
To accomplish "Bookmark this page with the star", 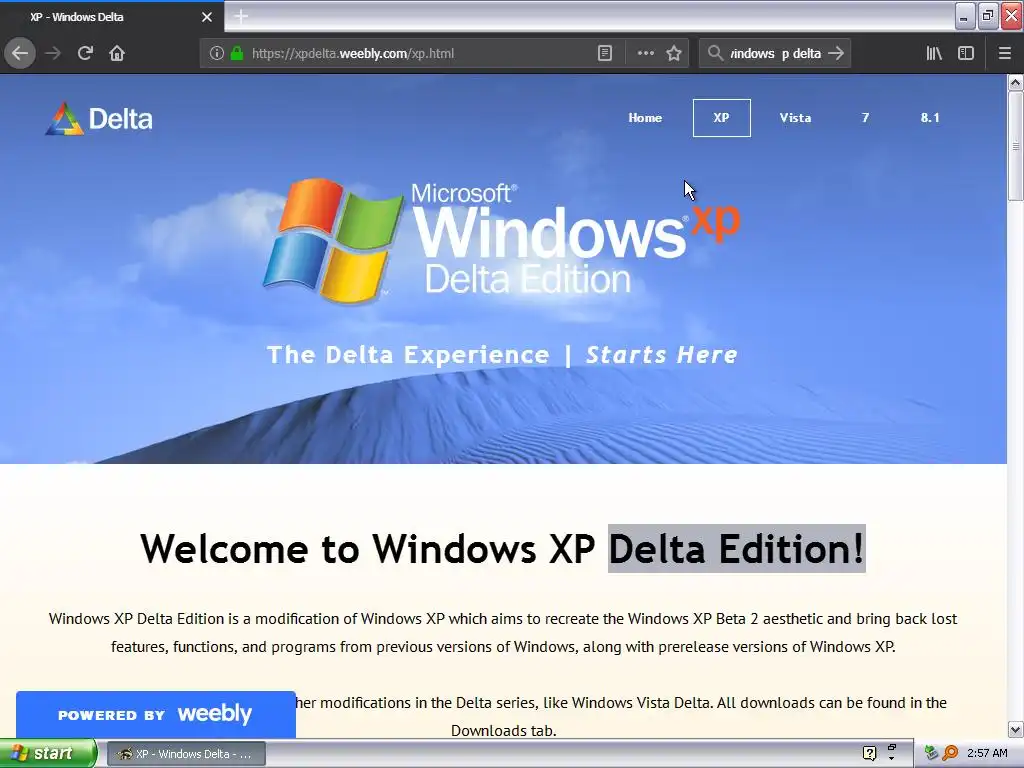I will click(674, 53).
